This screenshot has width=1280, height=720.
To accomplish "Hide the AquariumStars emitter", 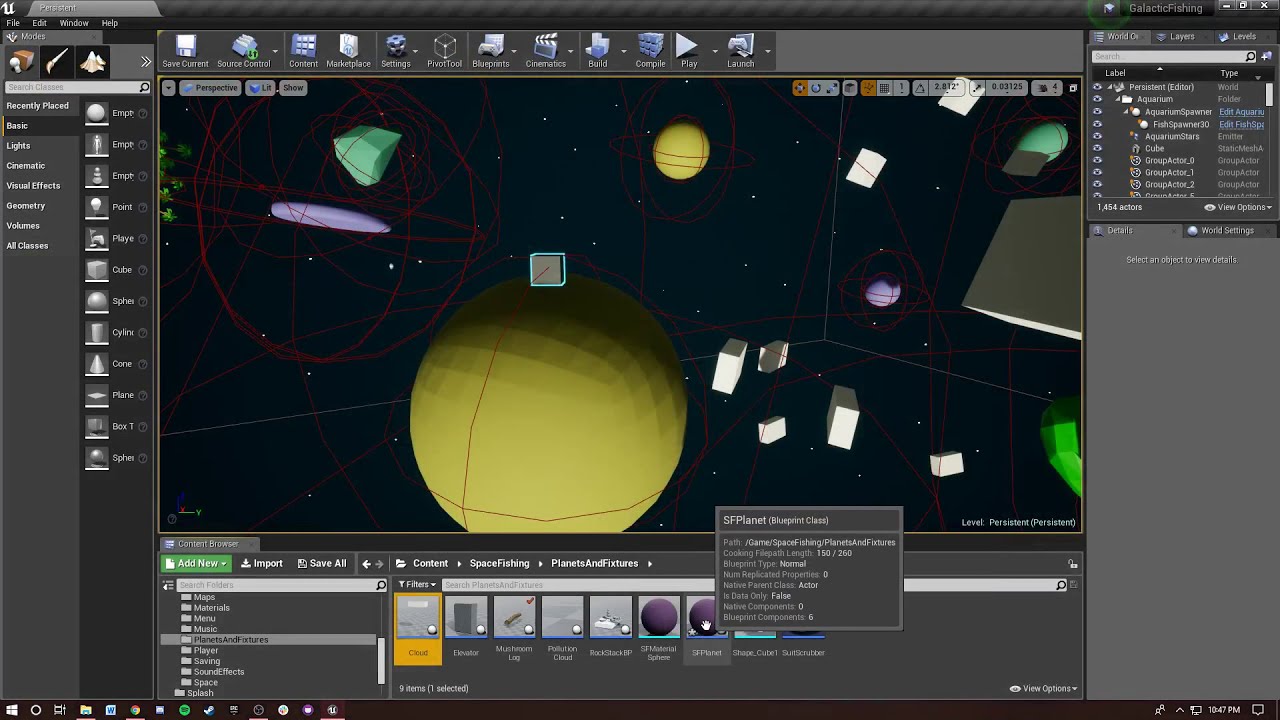I will point(1097,136).
